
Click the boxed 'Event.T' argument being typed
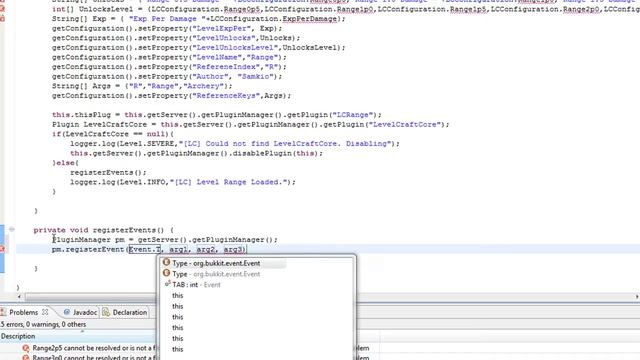(x=145, y=249)
